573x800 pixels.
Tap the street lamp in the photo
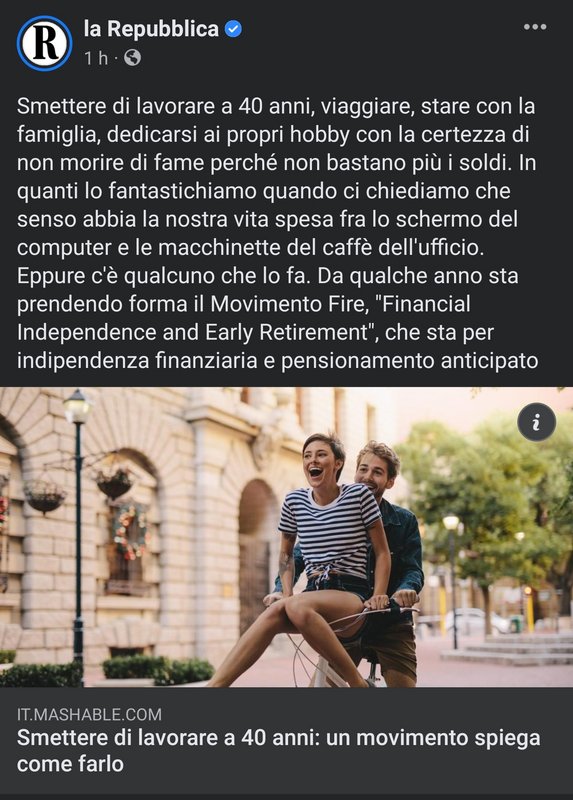pos(78,526)
